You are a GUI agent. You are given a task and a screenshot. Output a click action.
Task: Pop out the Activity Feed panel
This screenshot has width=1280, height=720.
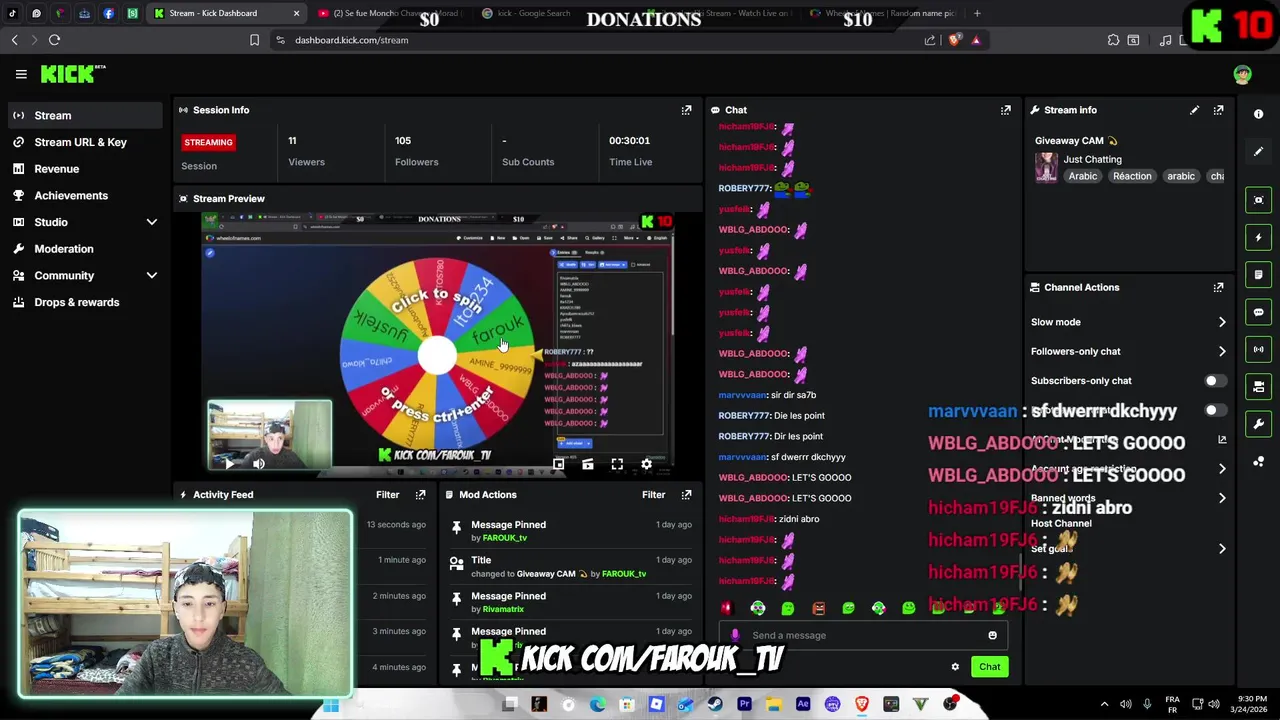click(420, 494)
